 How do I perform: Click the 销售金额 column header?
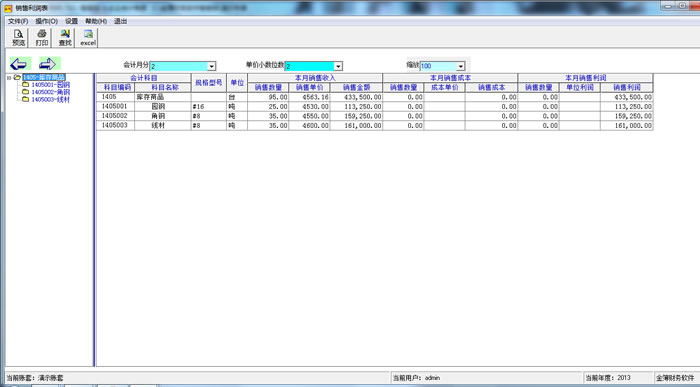pyautogui.click(x=357, y=87)
